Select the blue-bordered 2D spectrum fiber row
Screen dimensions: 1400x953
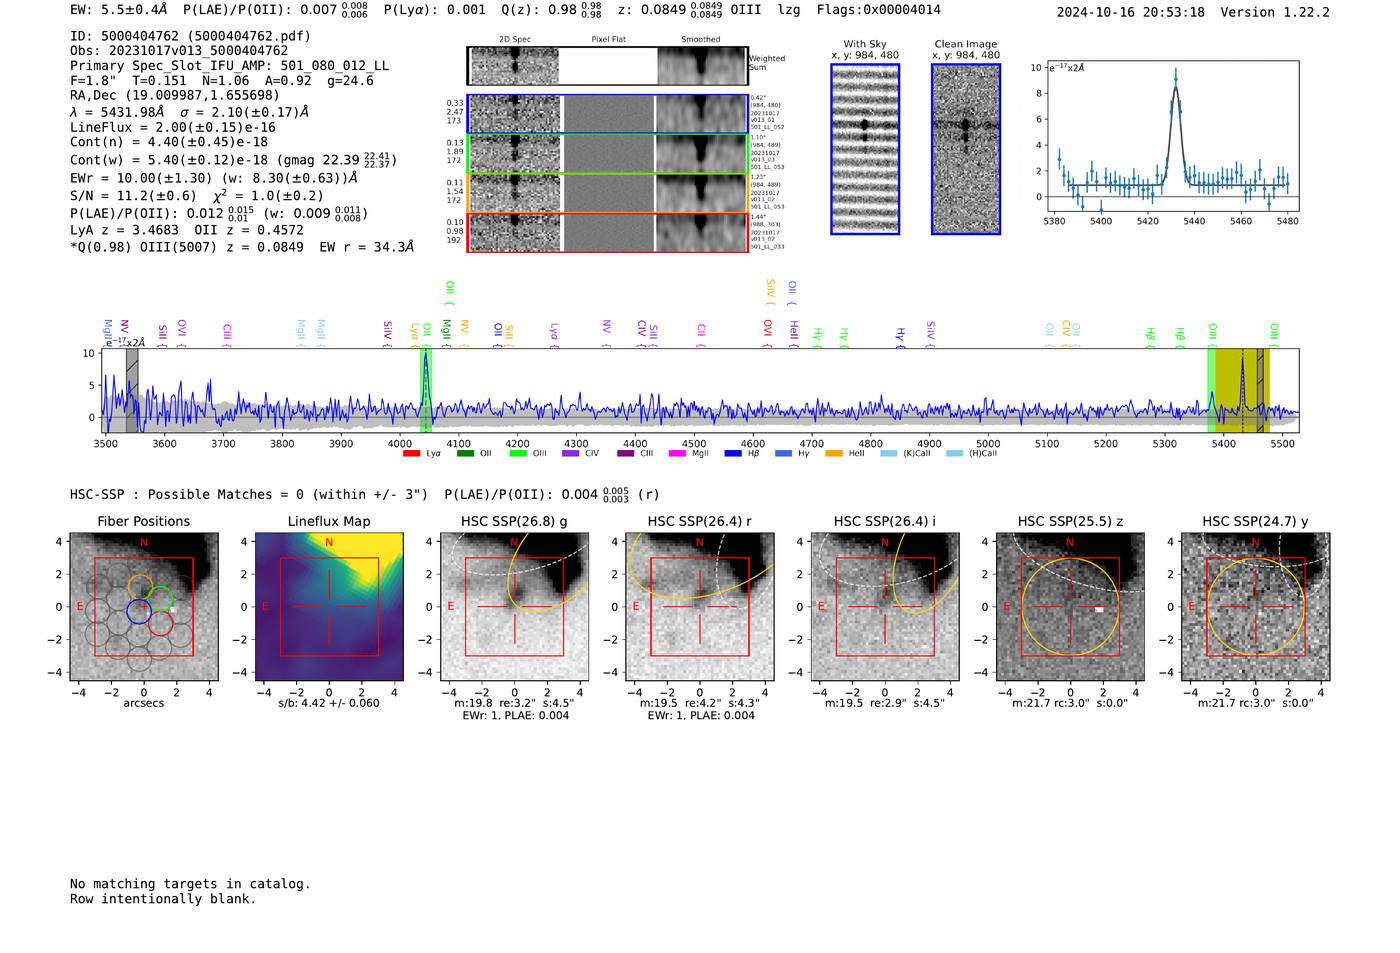pos(608,114)
